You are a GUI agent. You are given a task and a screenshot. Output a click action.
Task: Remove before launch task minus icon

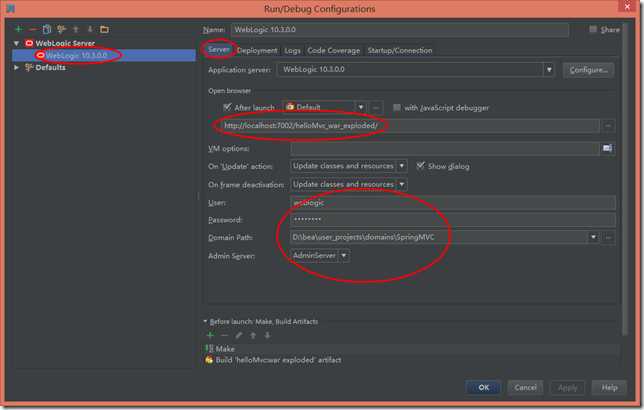[x=224, y=335]
